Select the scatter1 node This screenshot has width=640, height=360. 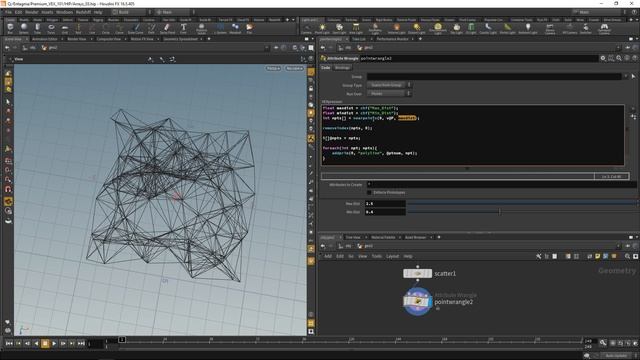[x=417, y=273]
